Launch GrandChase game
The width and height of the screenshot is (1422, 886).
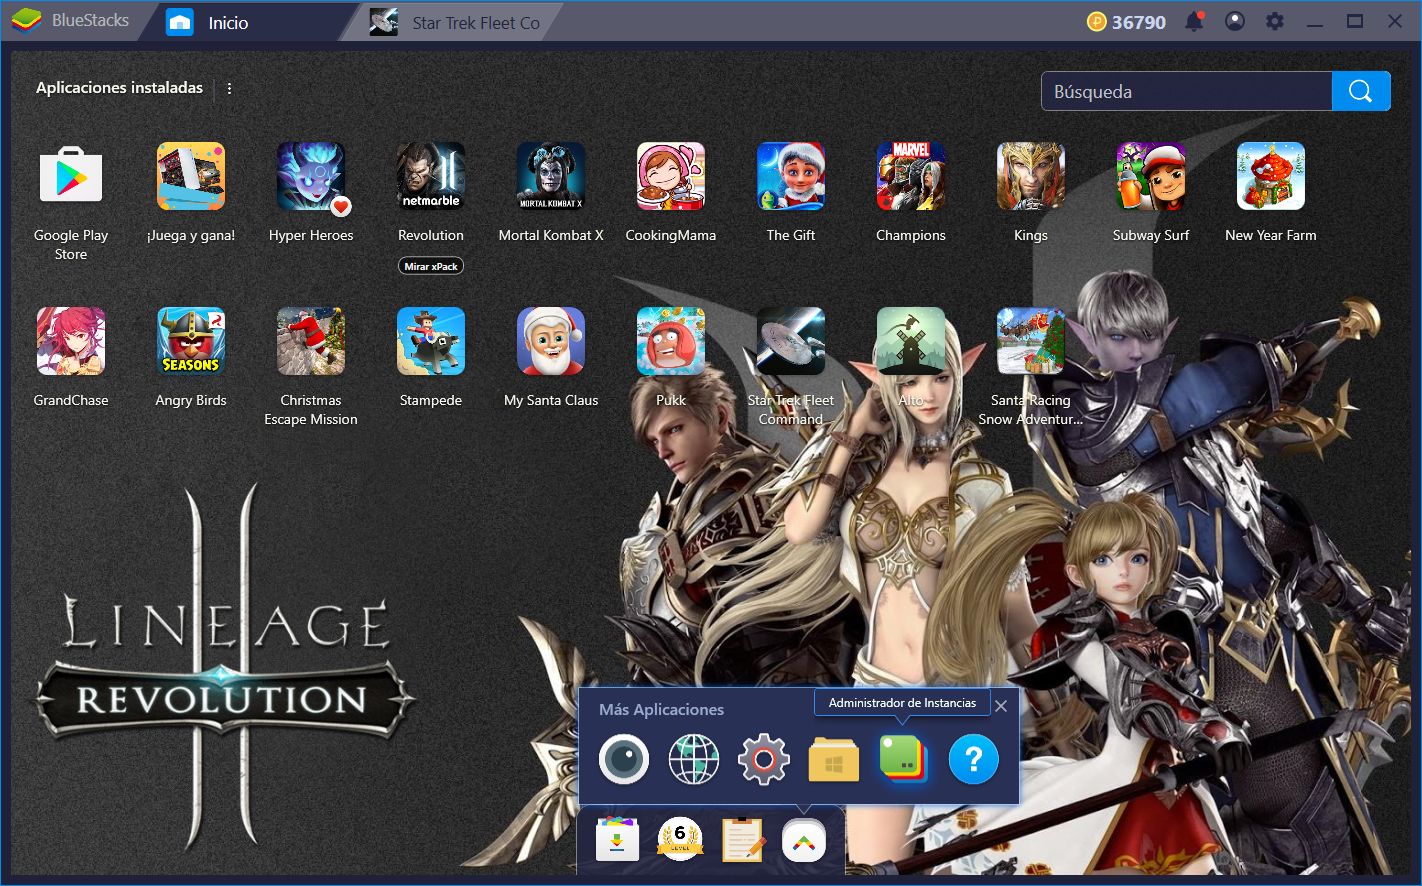(71, 341)
